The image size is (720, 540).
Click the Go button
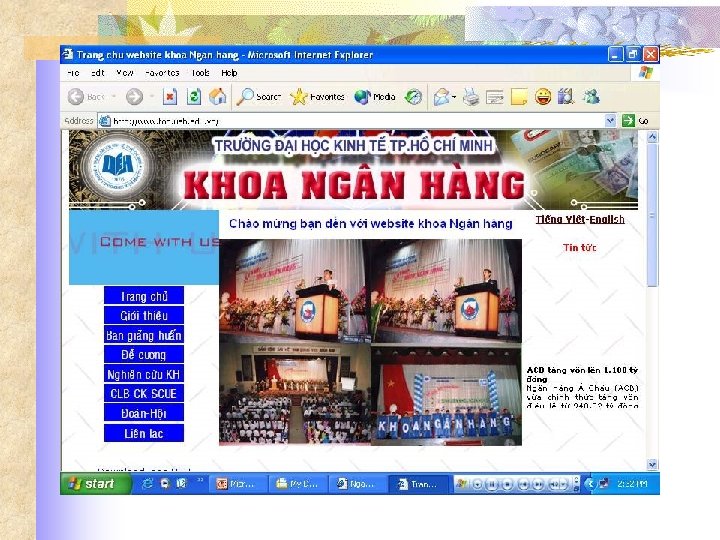(635, 121)
